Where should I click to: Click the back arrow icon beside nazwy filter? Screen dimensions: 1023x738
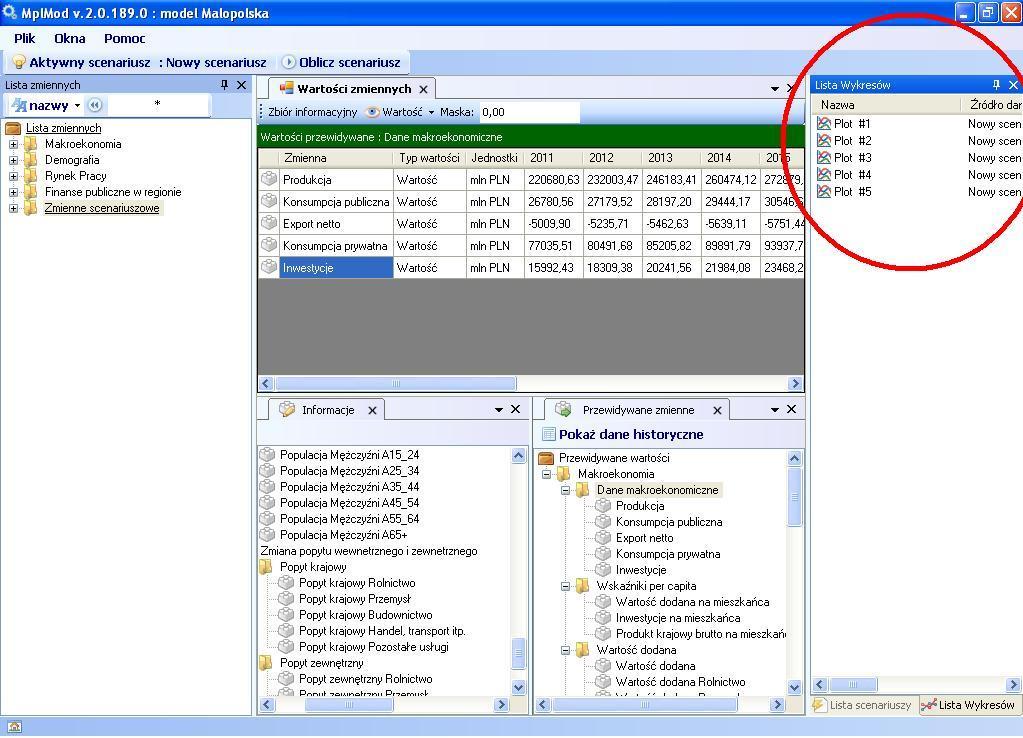point(95,105)
